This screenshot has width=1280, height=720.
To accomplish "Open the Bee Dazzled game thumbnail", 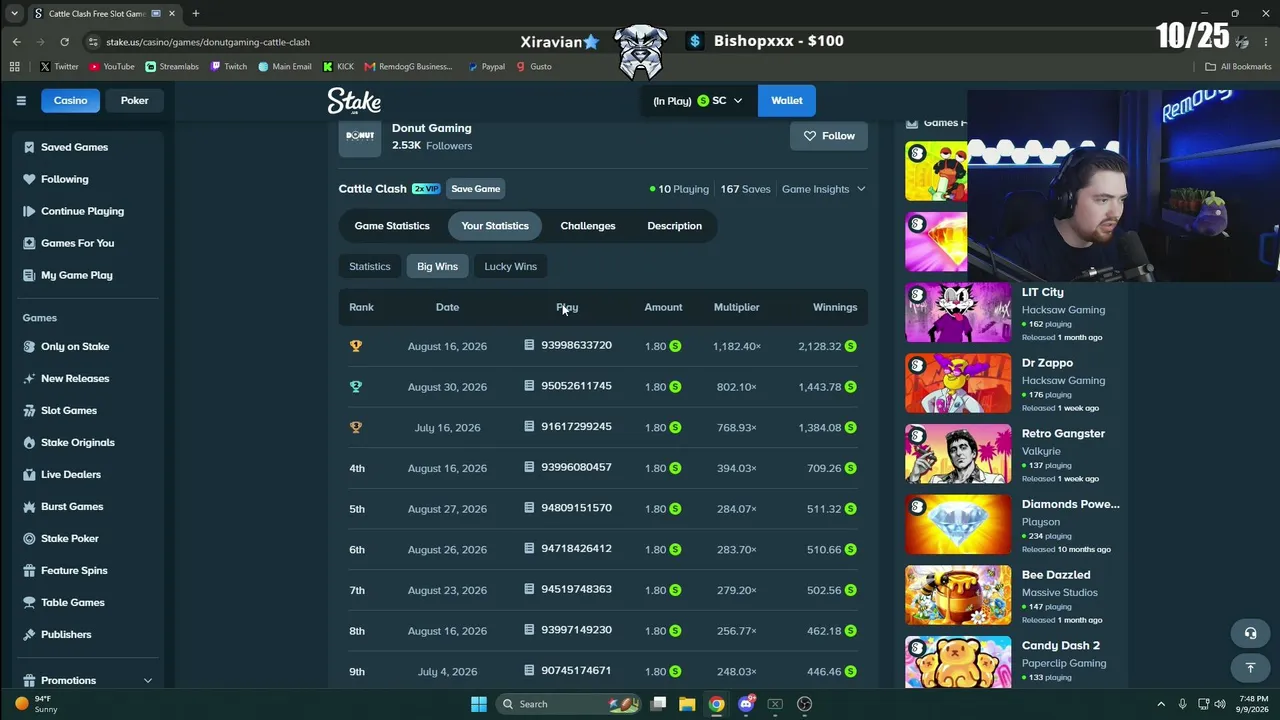I will pos(958,595).
